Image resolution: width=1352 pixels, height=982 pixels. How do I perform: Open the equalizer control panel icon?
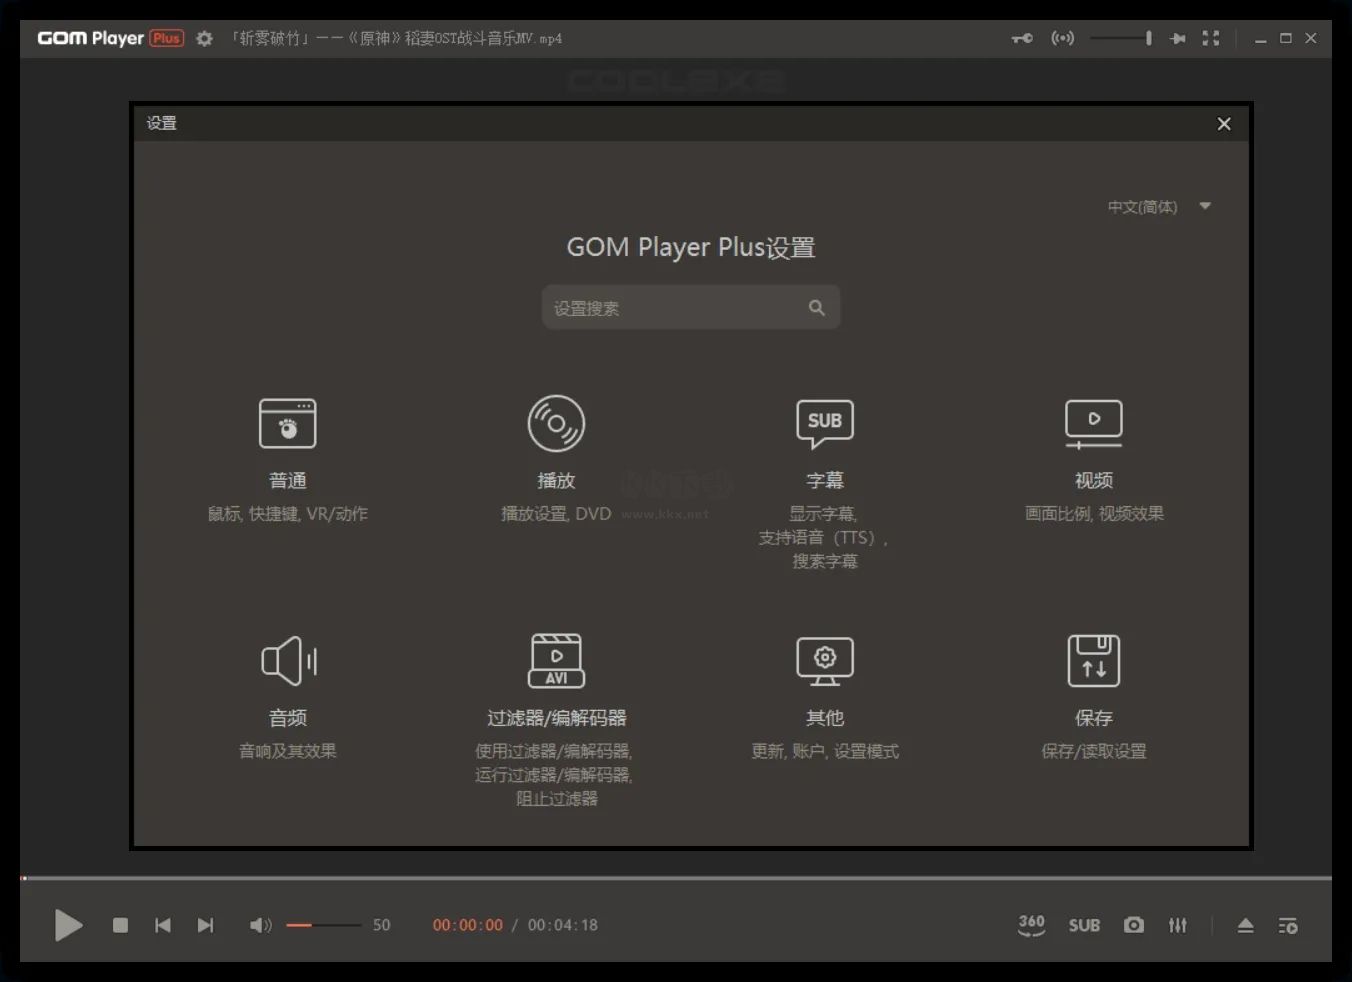point(1178,925)
